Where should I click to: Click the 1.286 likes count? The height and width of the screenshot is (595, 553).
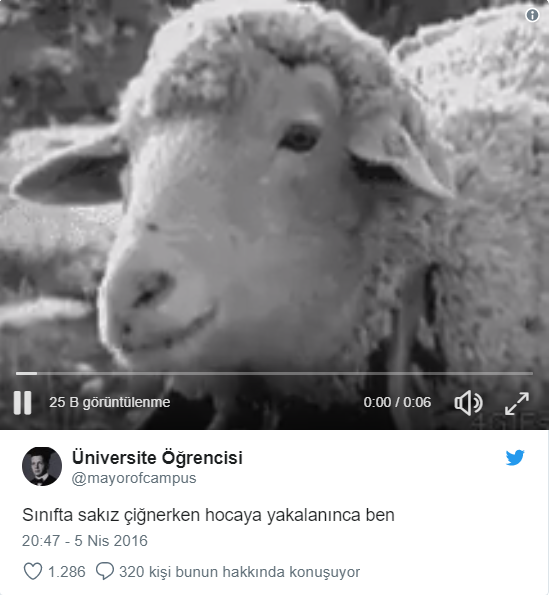click(x=67, y=572)
